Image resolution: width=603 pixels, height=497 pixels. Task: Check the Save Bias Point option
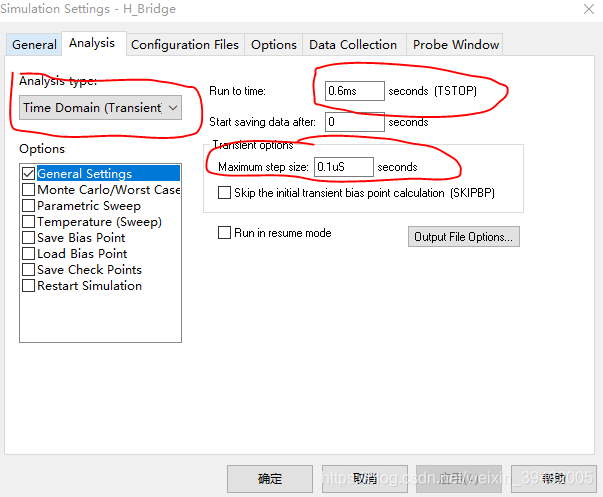(x=28, y=238)
